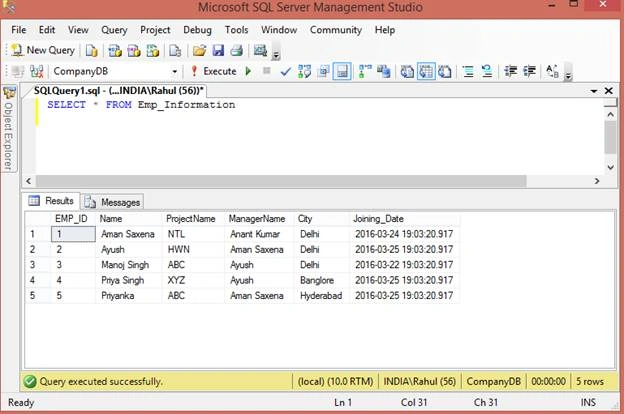The image size is (624, 414).
Task: Click the New Query toolbar button
Action: pyautogui.click(x=43, y=50)
